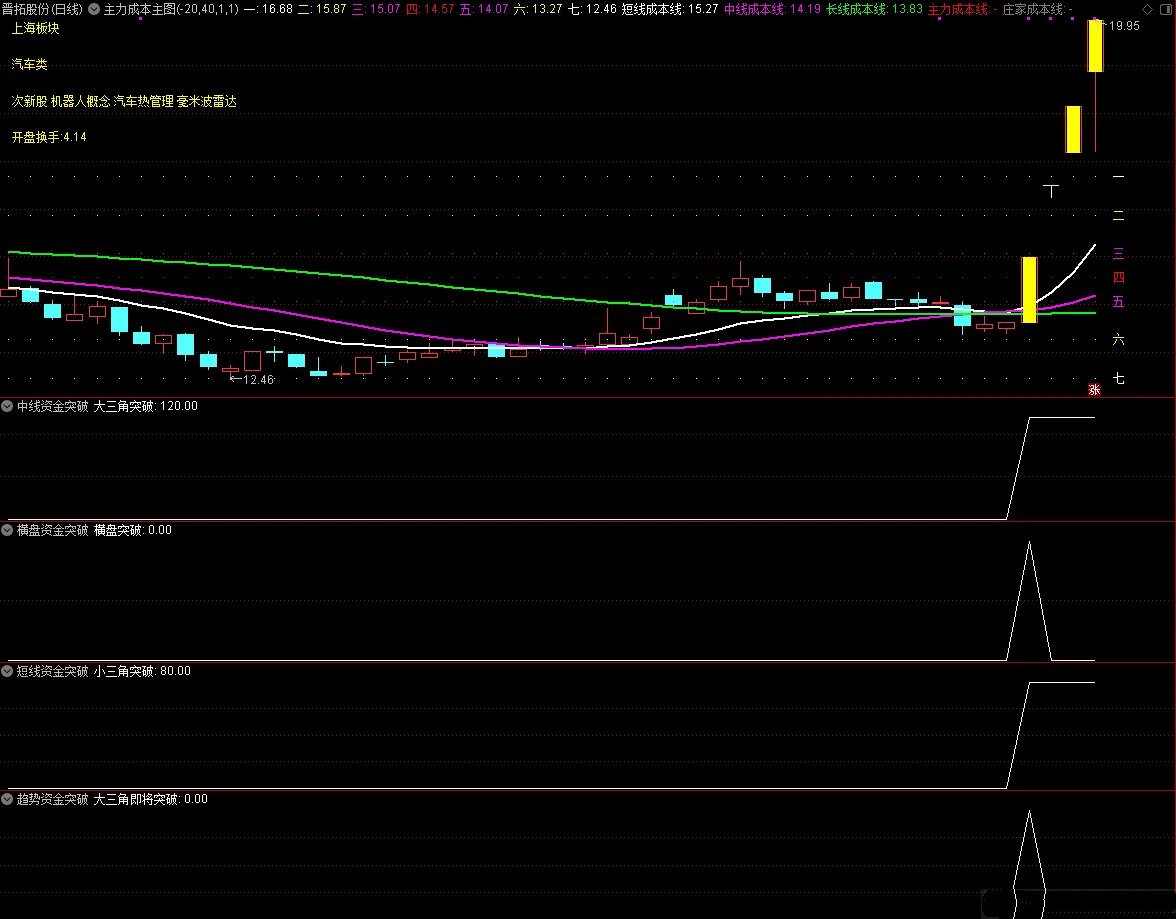Click the 短线资金突破 panel arrow icon

click(x=8, y=671)
